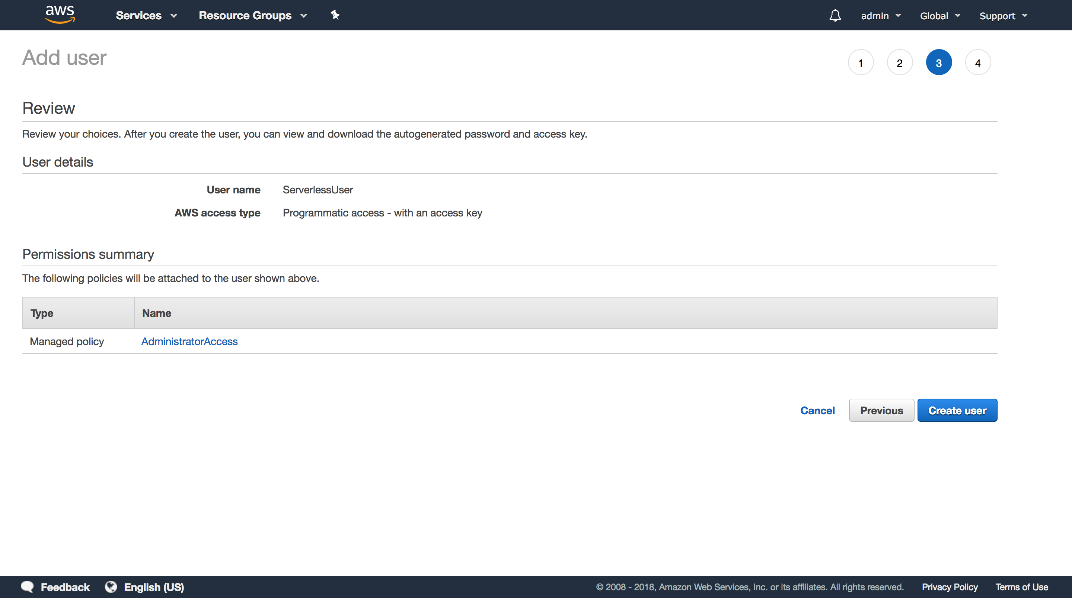Select the current step 3 circle
Image resolution: width=1072 pixels, height=598 pixels.
938,63
